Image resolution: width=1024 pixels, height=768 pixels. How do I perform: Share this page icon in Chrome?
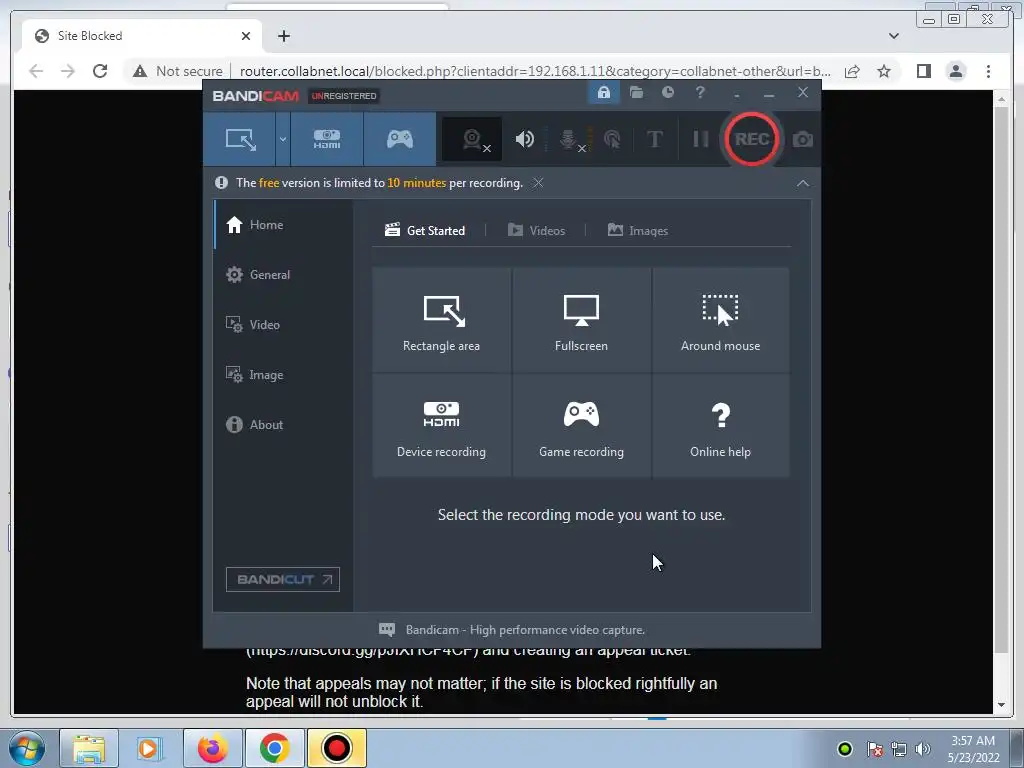click(852, 71)
